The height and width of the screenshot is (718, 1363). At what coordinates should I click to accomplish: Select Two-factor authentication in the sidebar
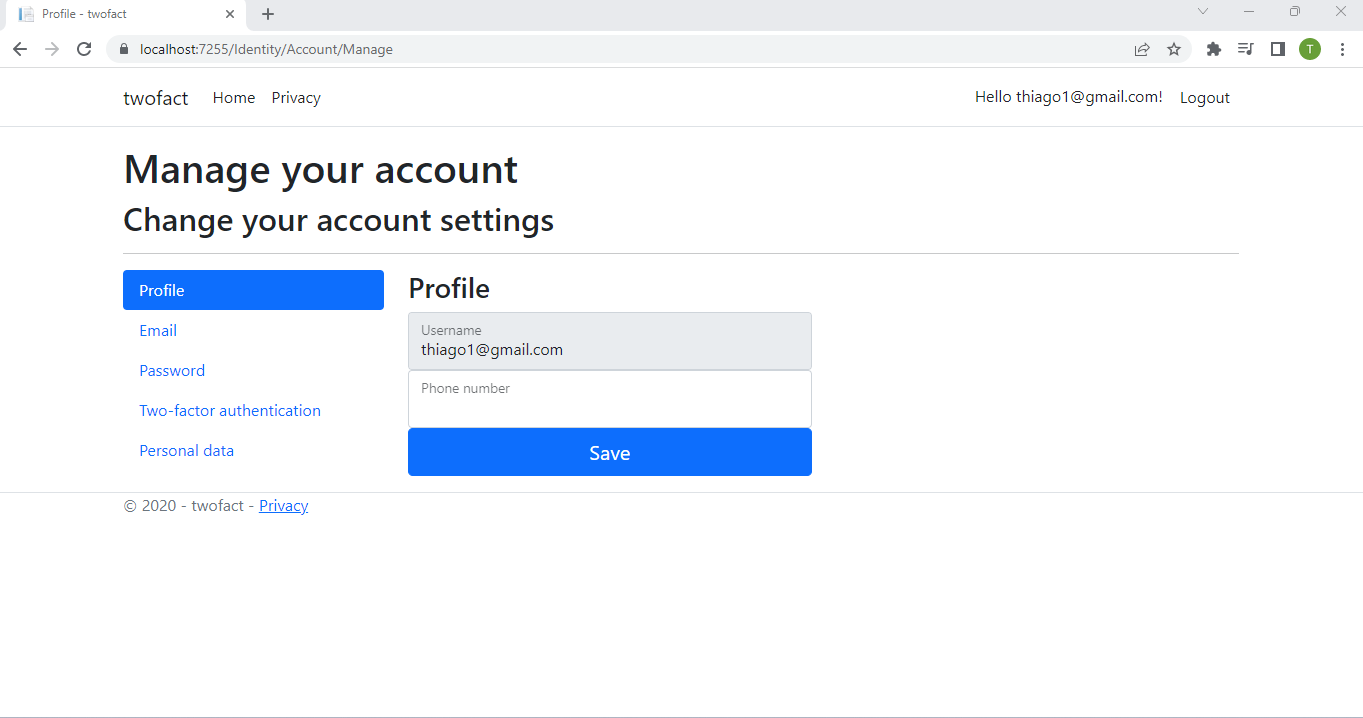(x=230, y=410)
